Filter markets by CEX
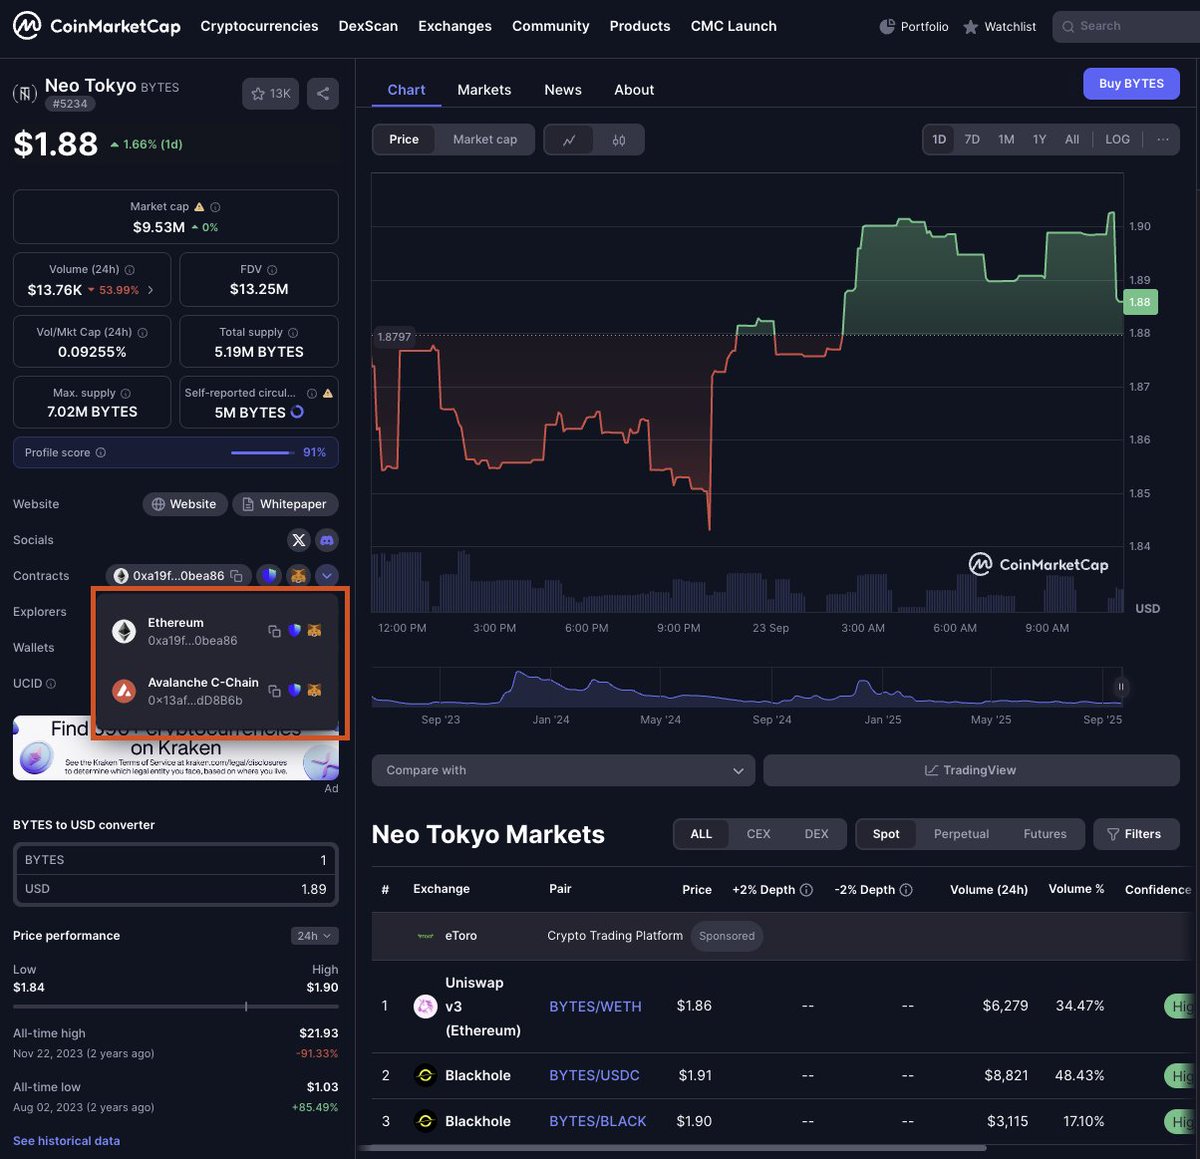 click(x=758, y=834)
